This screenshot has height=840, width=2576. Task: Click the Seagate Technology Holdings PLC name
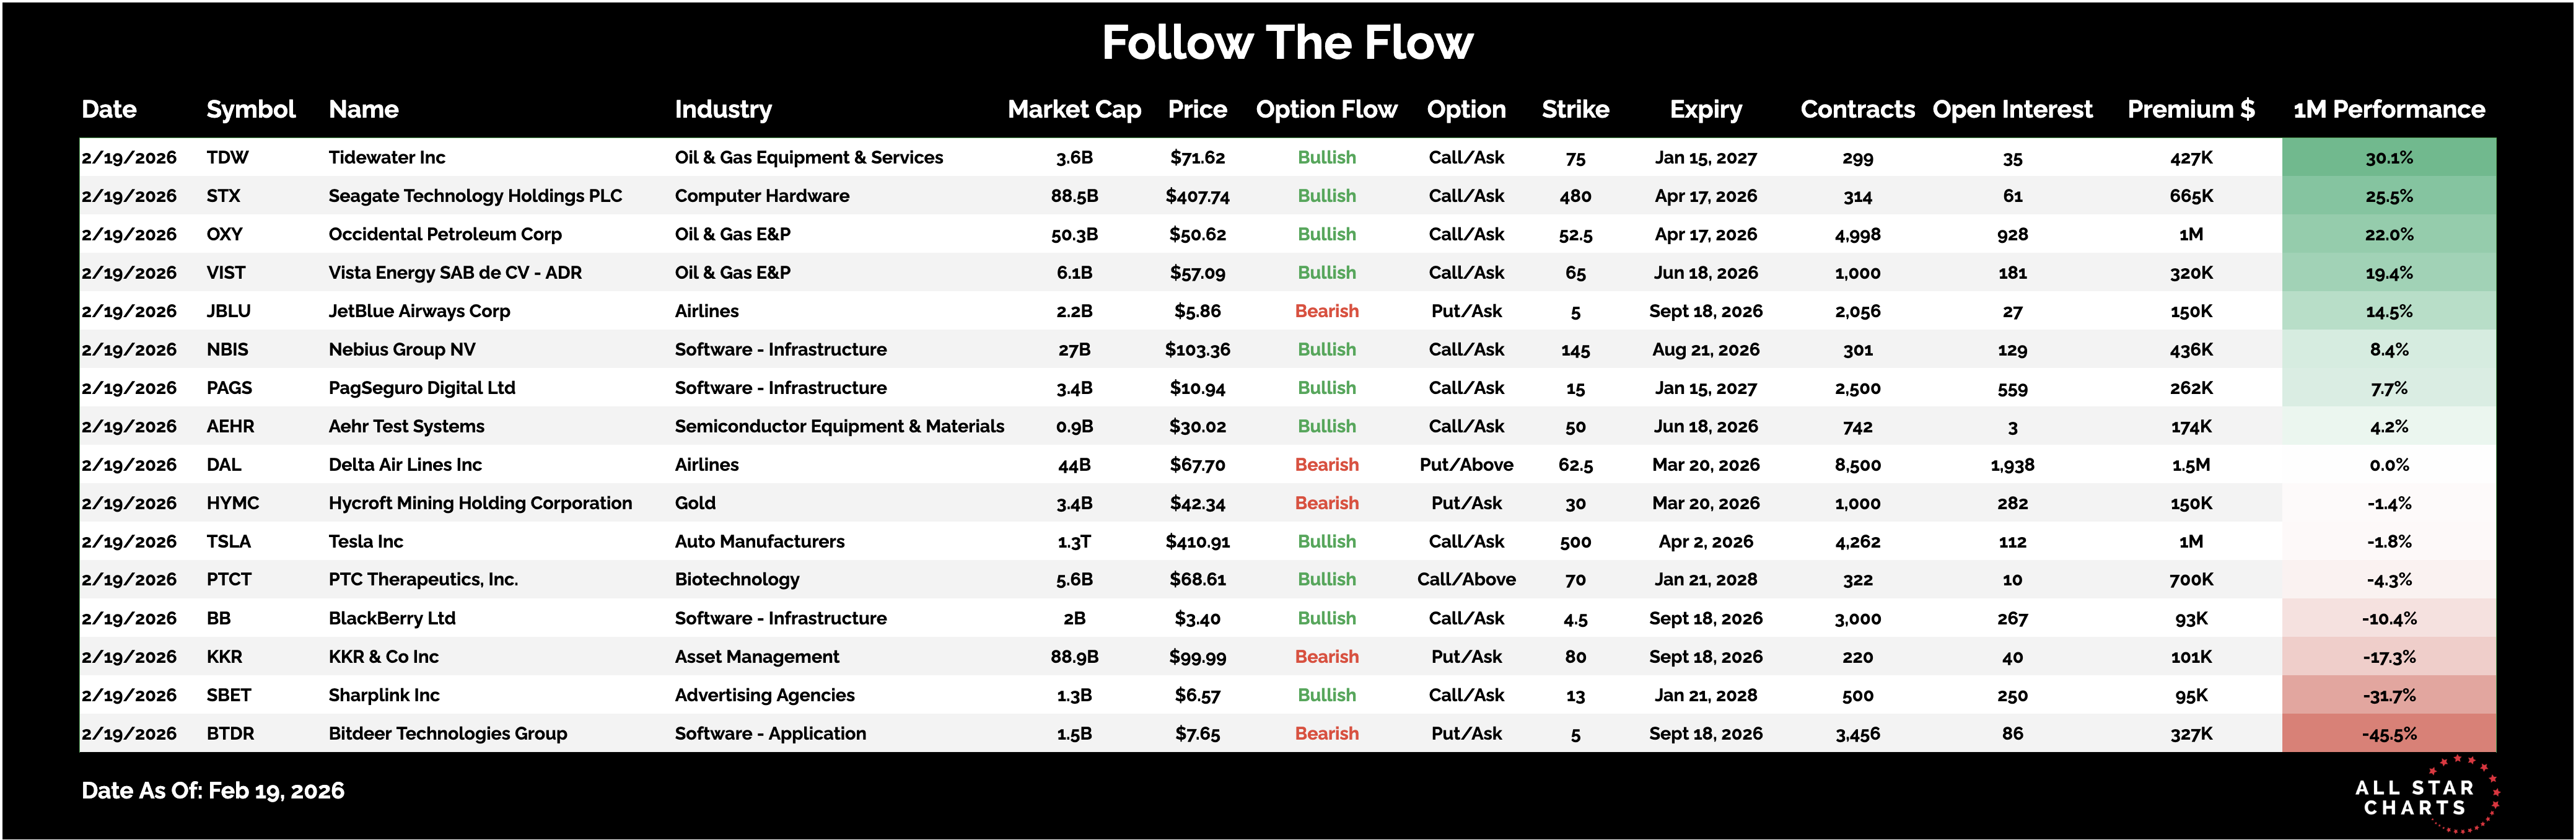point(475,196)
